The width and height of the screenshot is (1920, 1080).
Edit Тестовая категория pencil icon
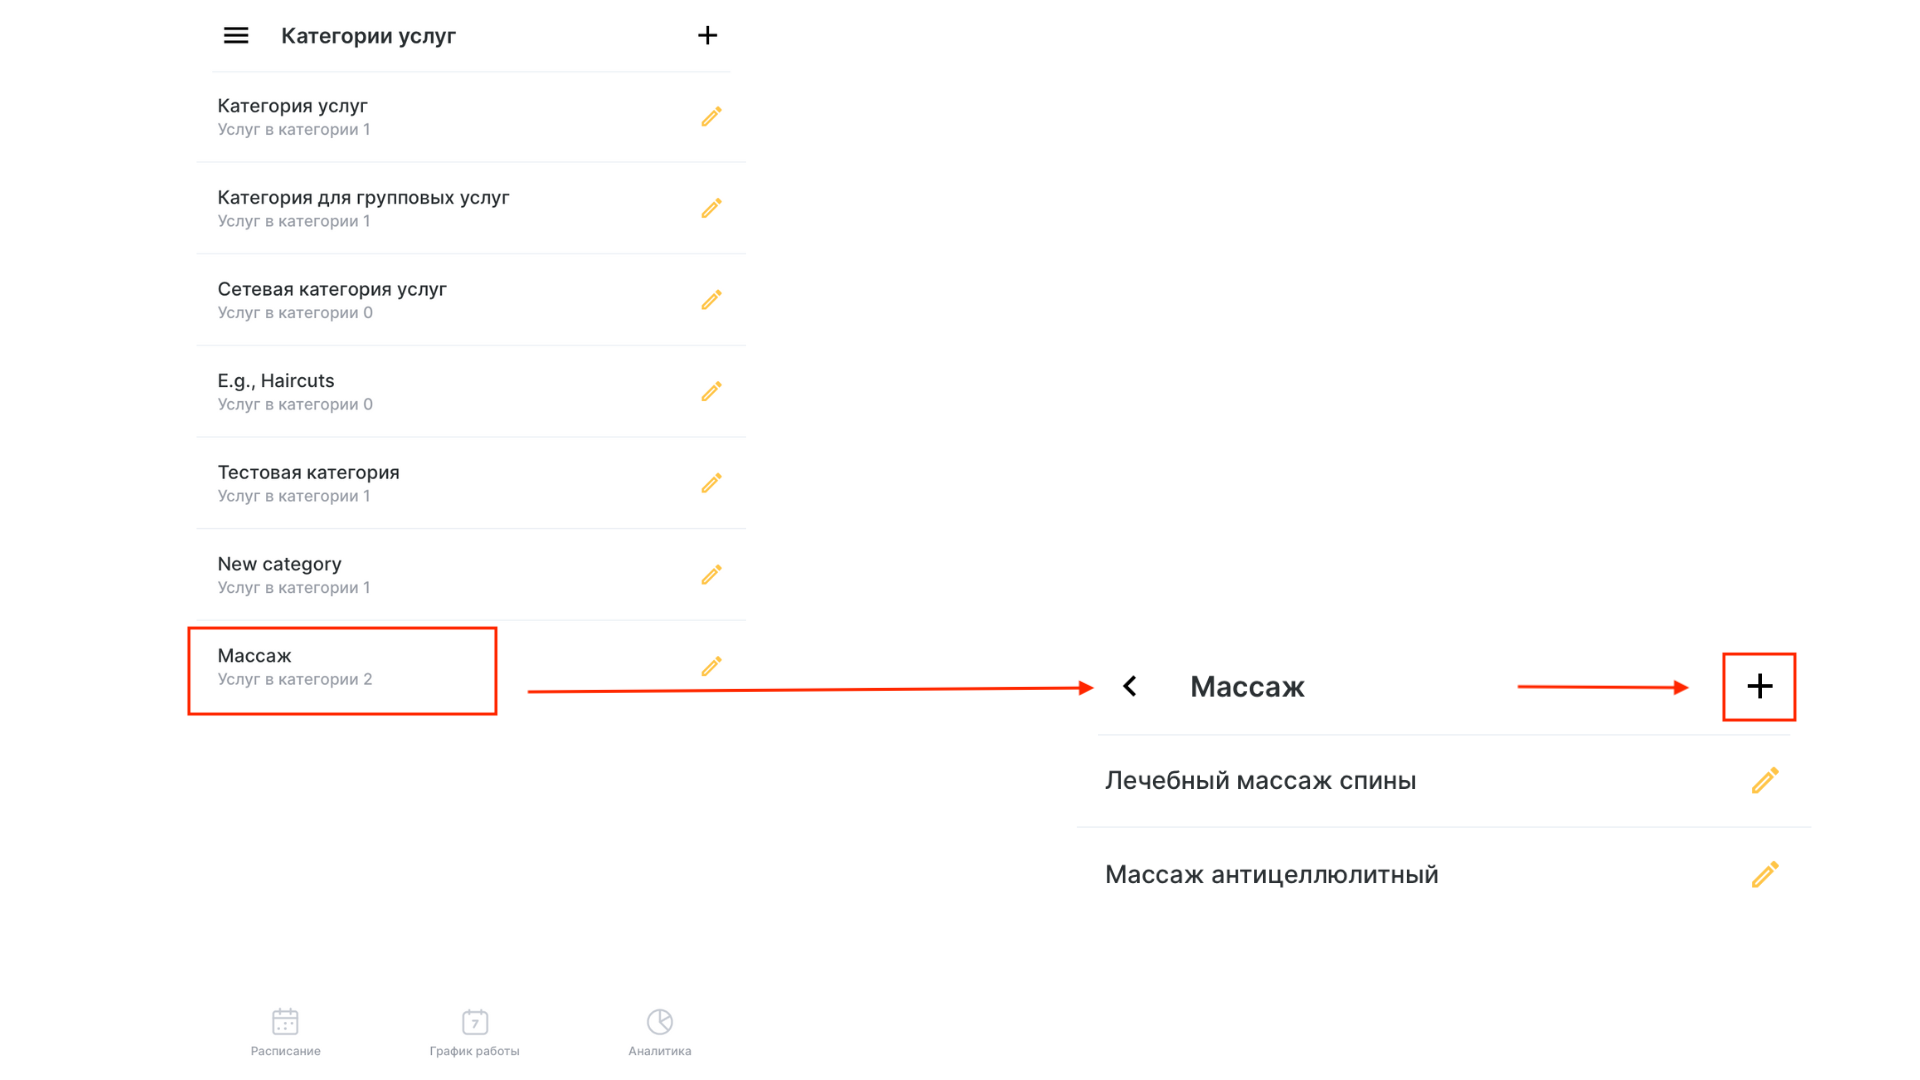[x=711, y=483]
